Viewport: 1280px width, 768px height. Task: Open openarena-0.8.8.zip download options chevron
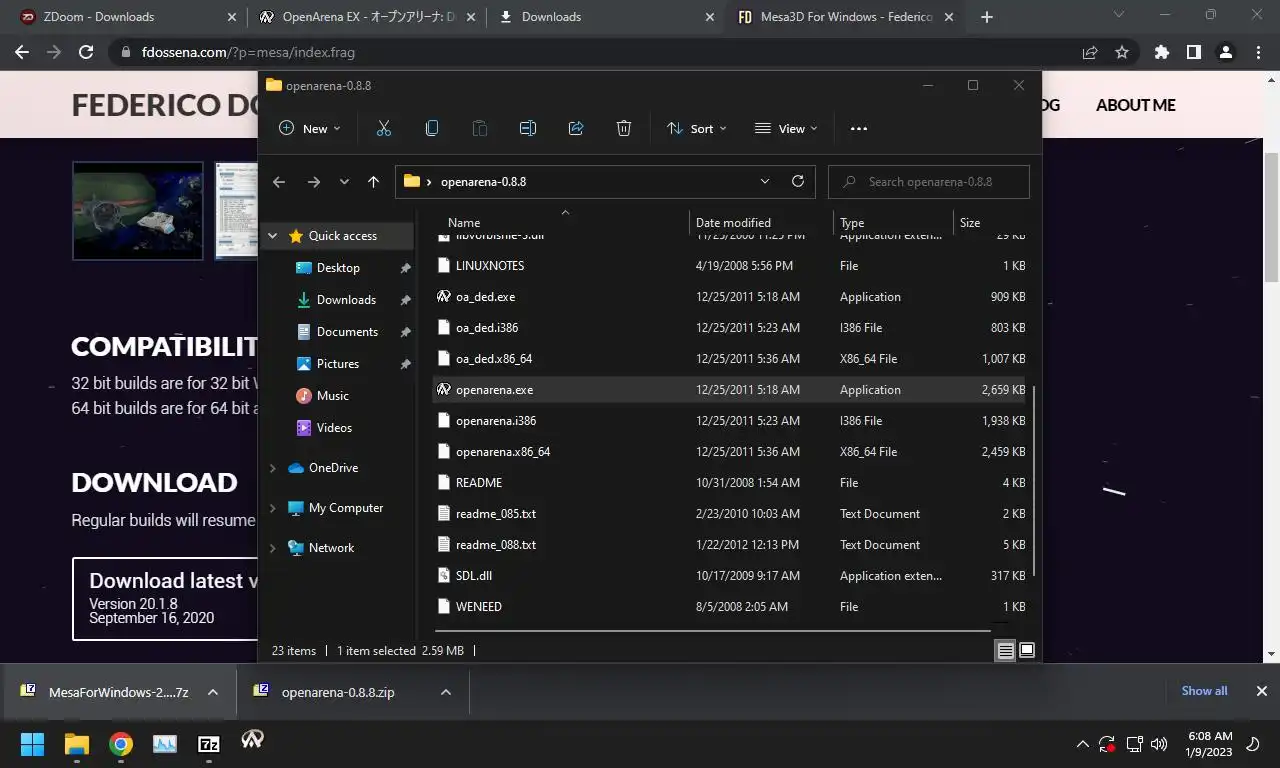coord(446,692)
